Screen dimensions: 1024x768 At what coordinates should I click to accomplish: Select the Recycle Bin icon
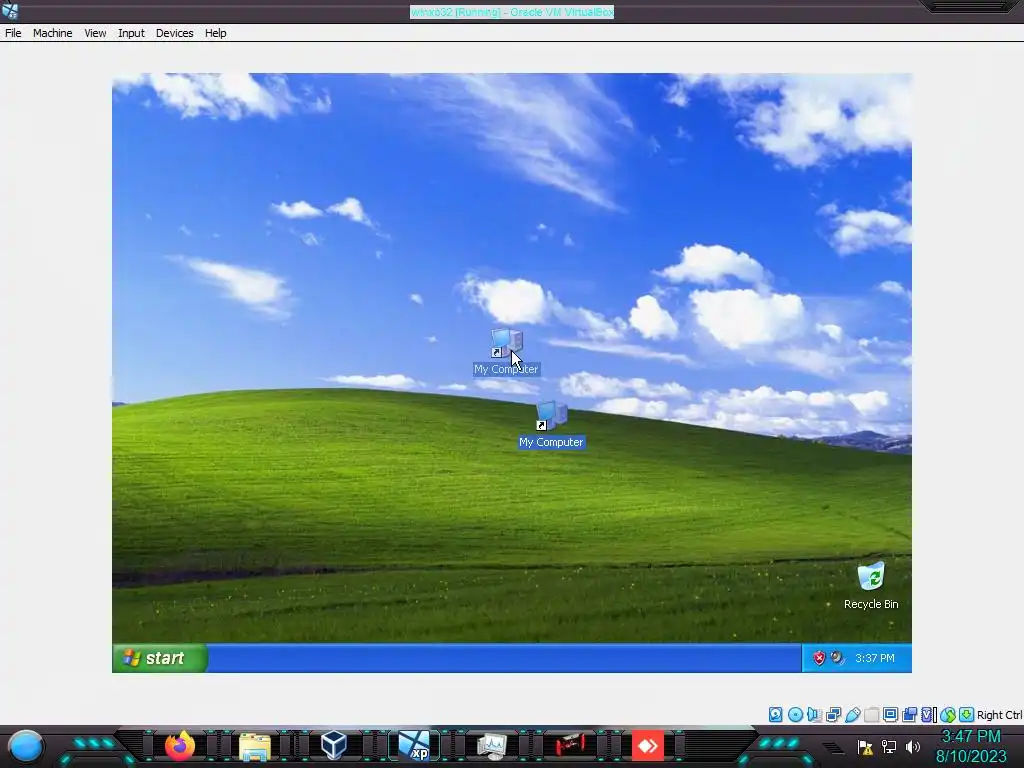pos(871,586)
